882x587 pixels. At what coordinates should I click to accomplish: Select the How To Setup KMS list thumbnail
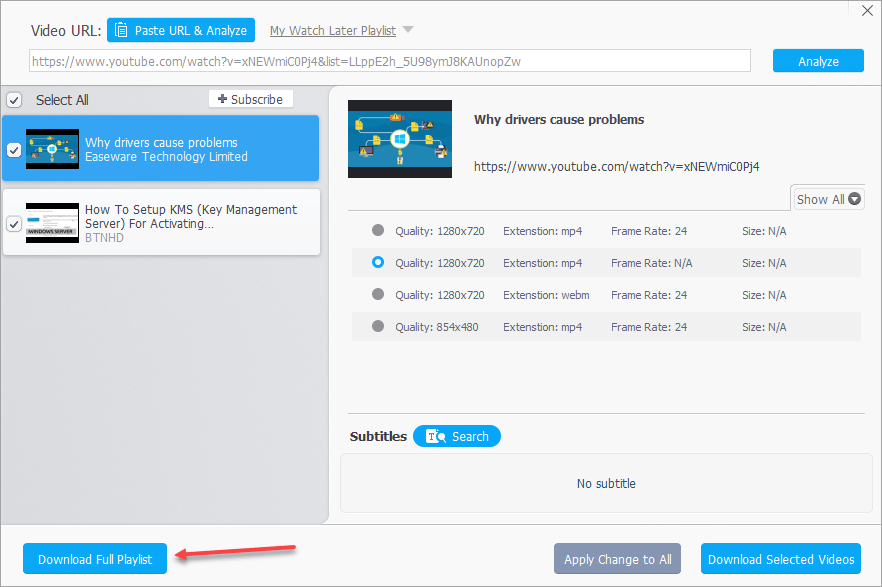click(x=52, y=223)
